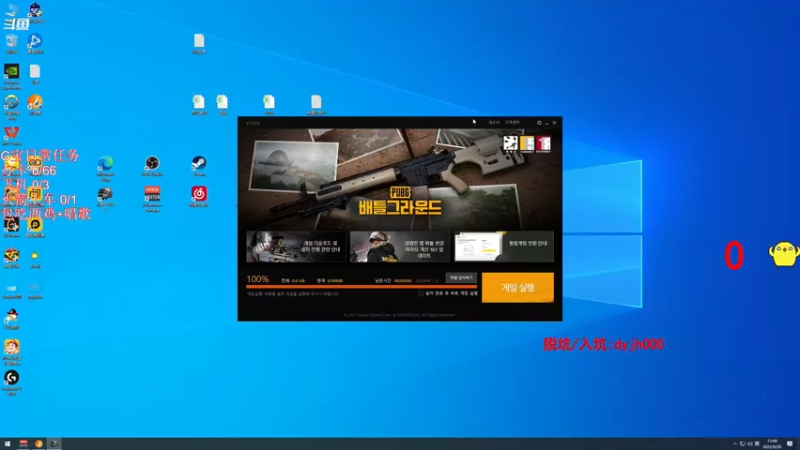
Task: Click the orange round icon on the taskbar
Action: coord(39,444)
